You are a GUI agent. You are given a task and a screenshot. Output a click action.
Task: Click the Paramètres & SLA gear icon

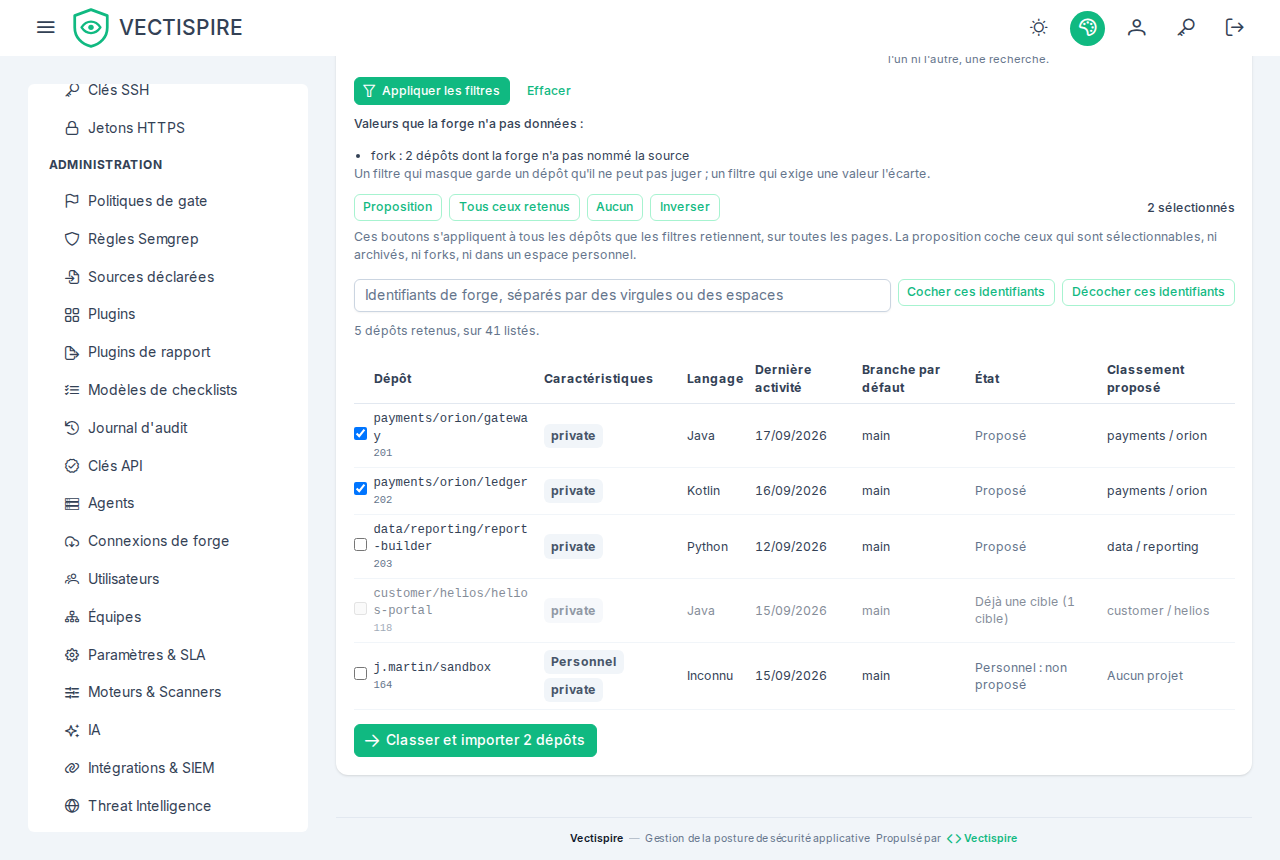click(72, 655)
